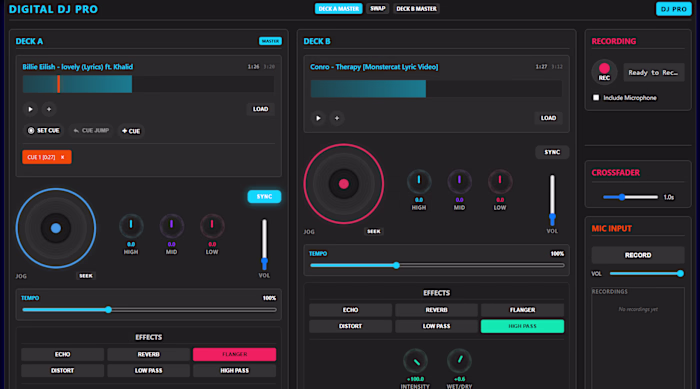Click the Deck B jog wheel

(344, 184)
